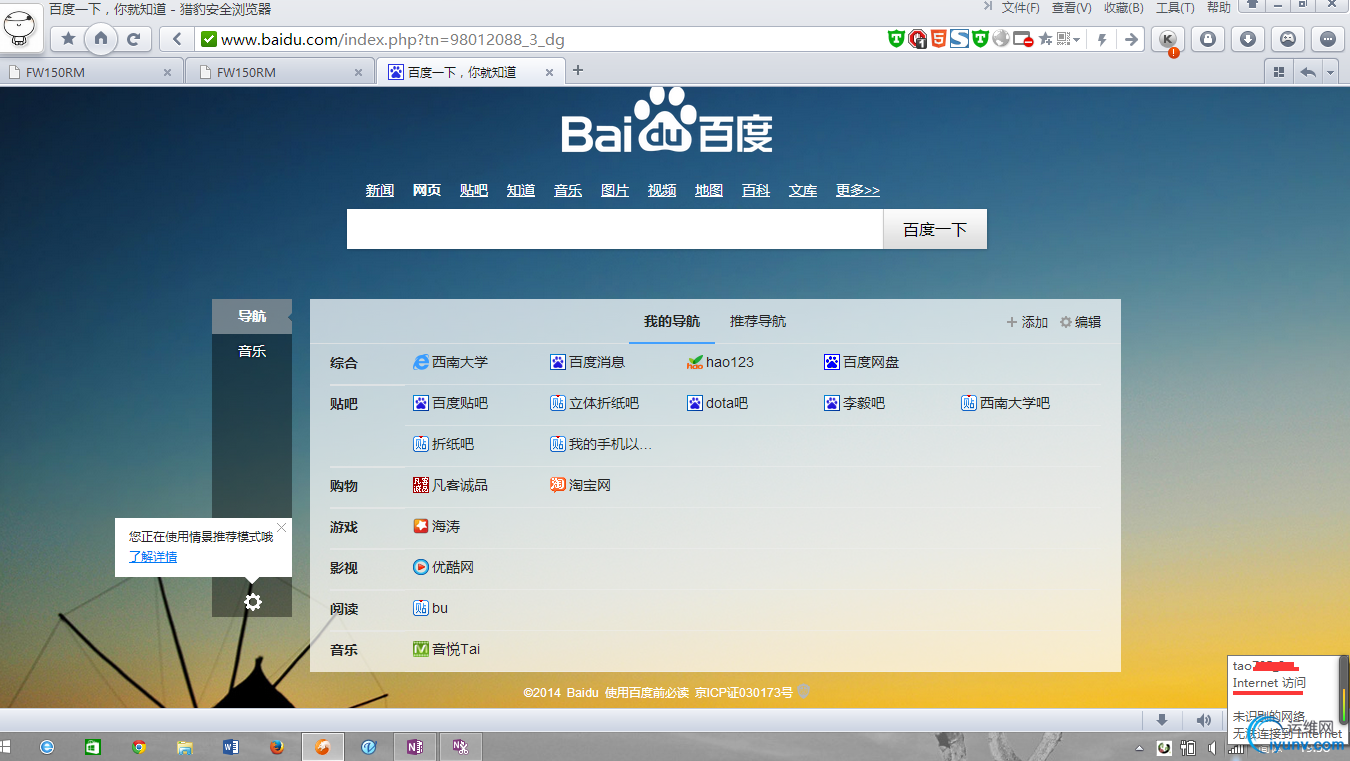Click the back arrow next to address bar
This screenshot has height=761, width=1350.
click(x=177, y=39)
